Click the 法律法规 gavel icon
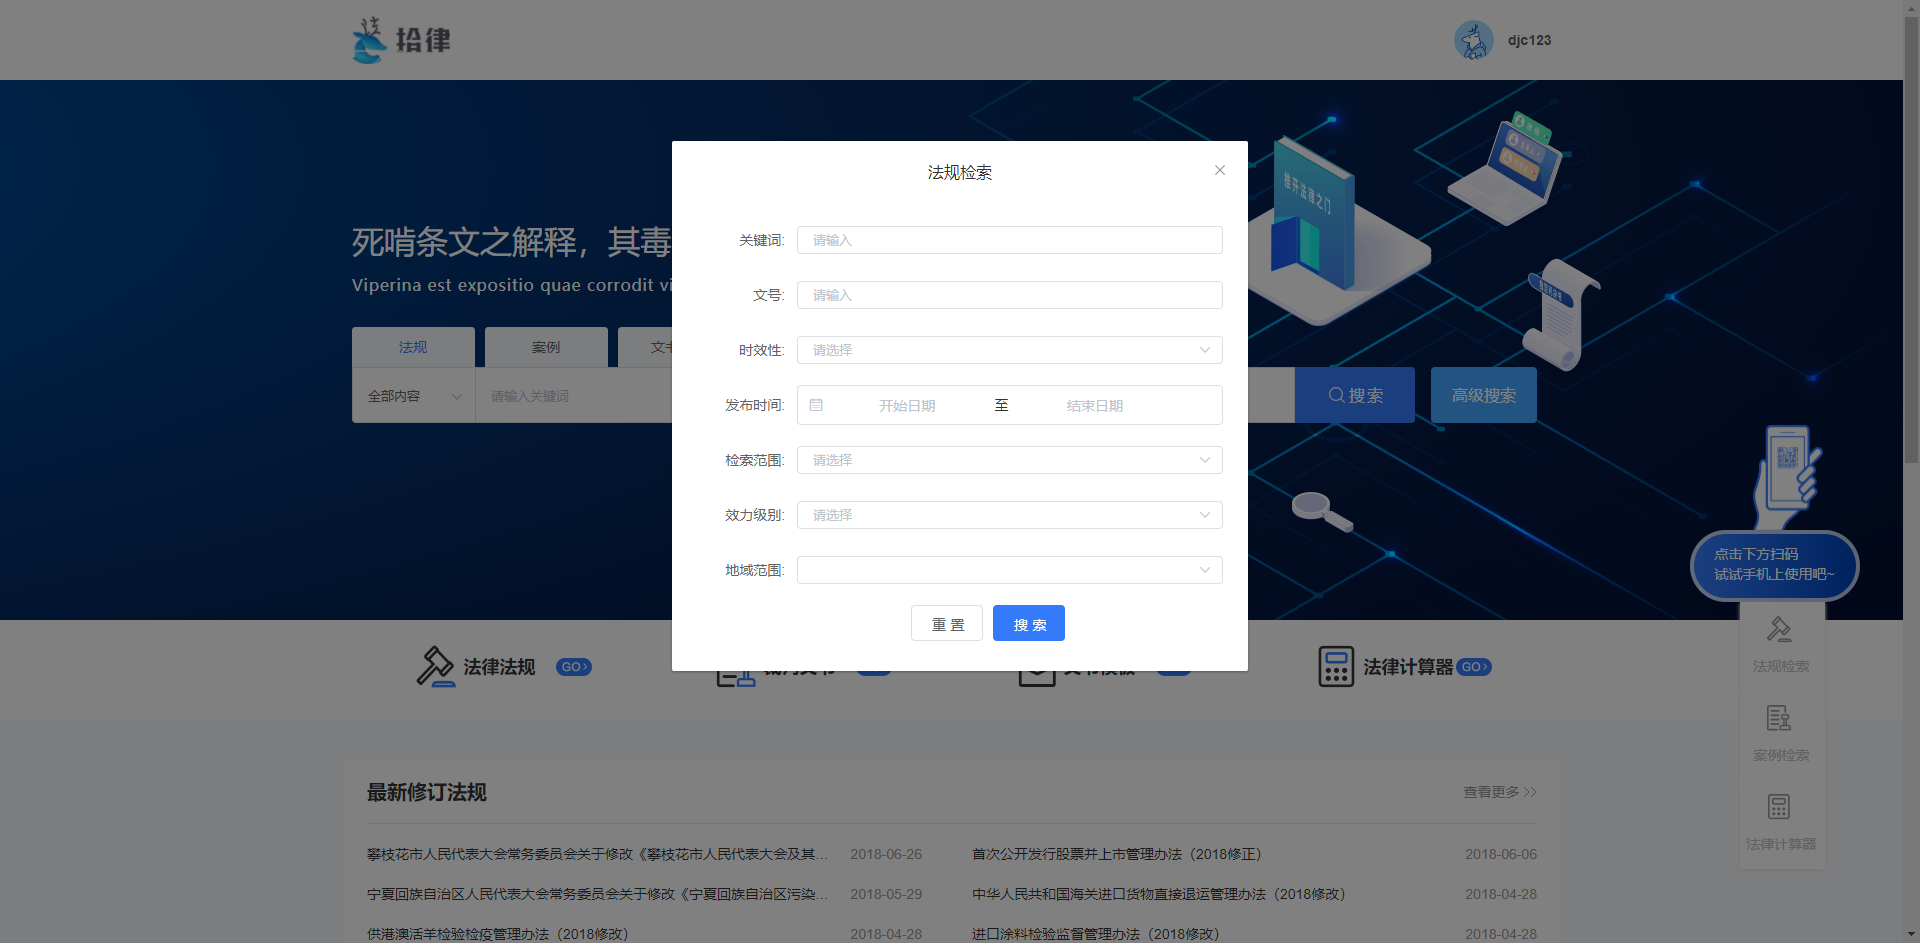This screenshot has width=1920, height=943. coord(435,666)
